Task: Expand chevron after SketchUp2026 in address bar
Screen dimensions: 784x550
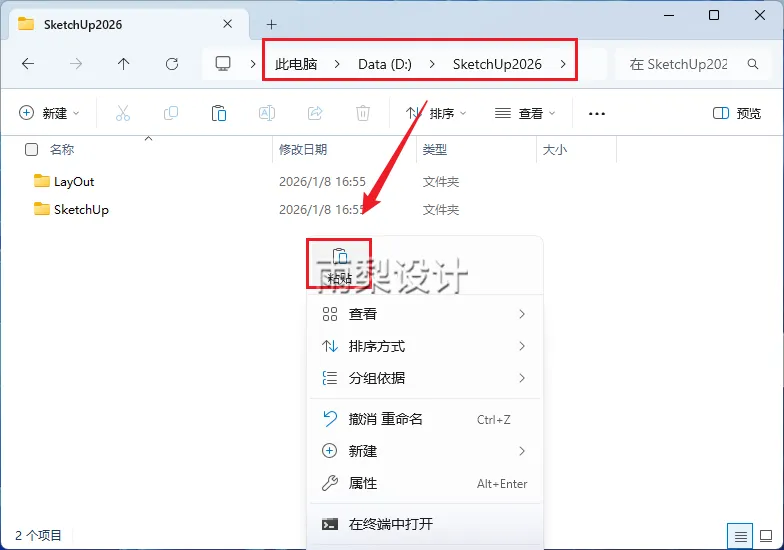Action: (x=563, y=64)
